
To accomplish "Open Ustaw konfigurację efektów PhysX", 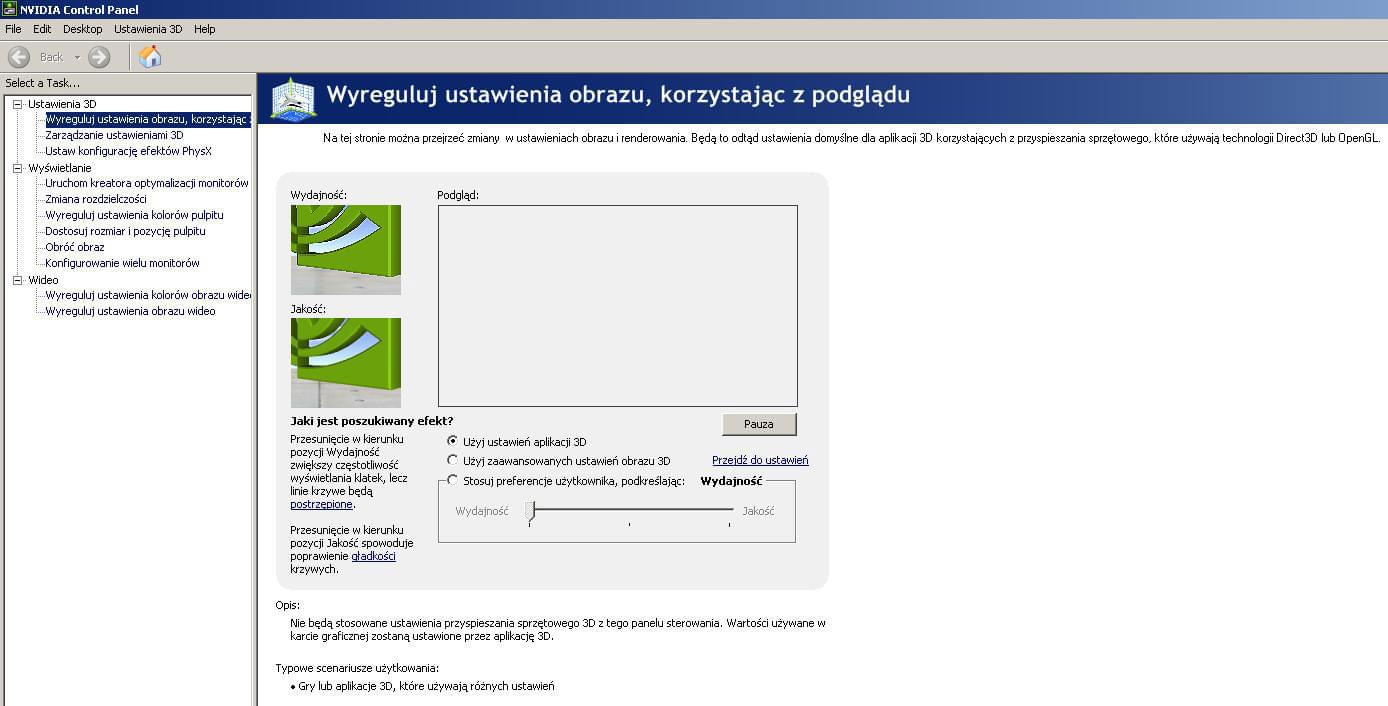I will click(128, 151).
